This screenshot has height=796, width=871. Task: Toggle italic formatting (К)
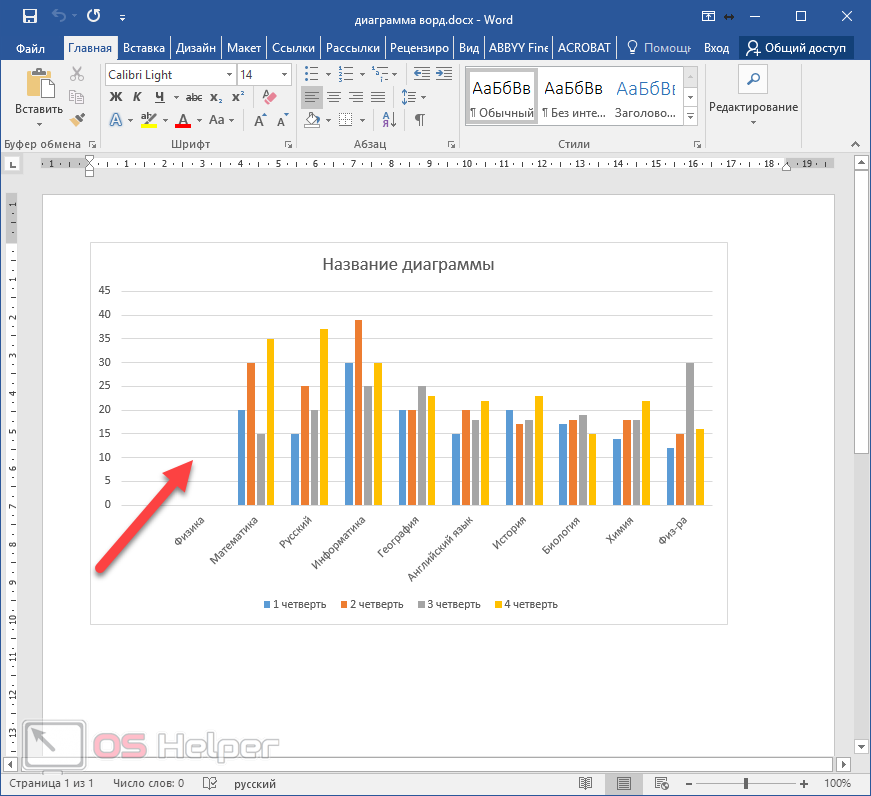point(138,97)
